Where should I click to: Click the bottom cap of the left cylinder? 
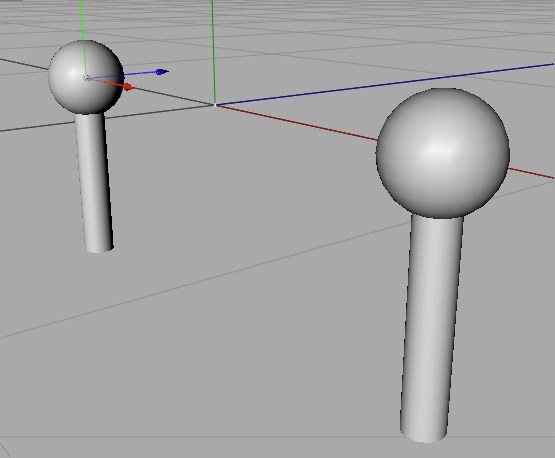(x=99, y=249)
